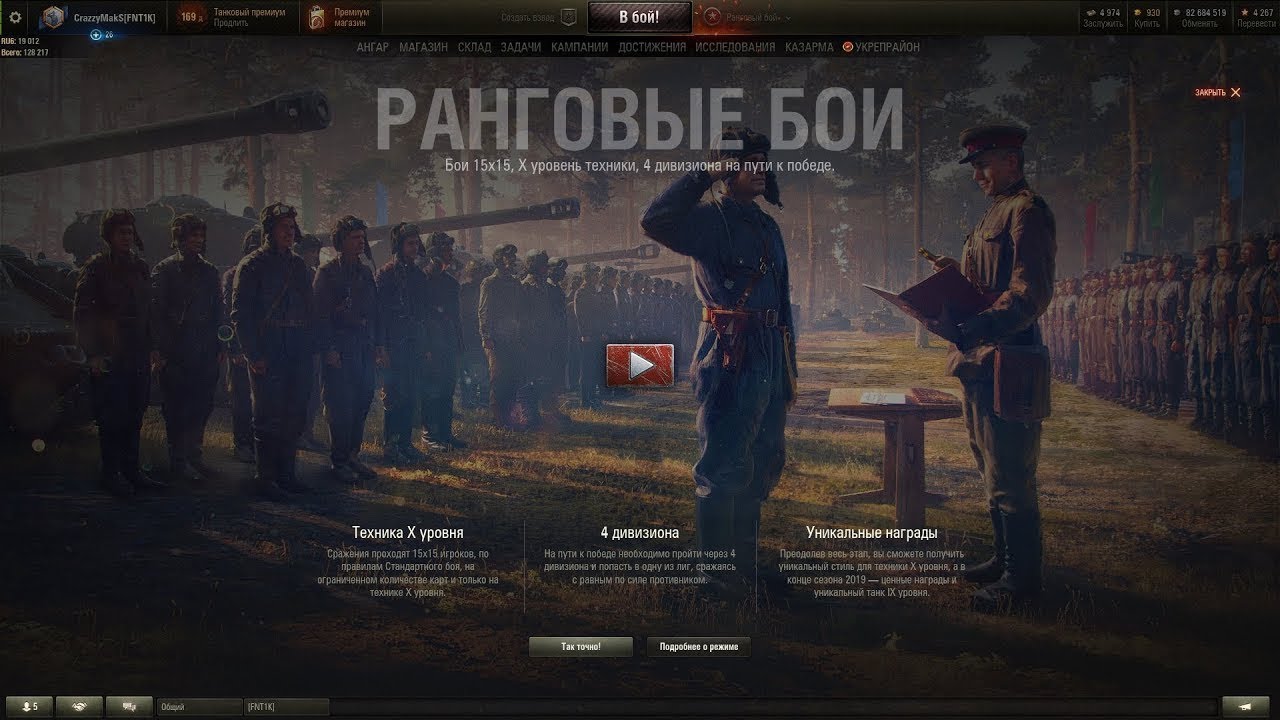Open the Премиум магазин shop

[x=337, y=17]
